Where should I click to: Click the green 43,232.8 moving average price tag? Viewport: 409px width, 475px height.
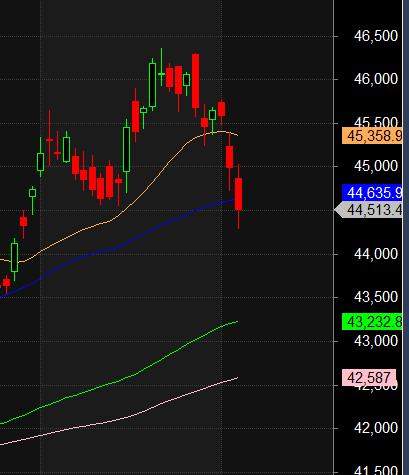[x=372, y=322]
